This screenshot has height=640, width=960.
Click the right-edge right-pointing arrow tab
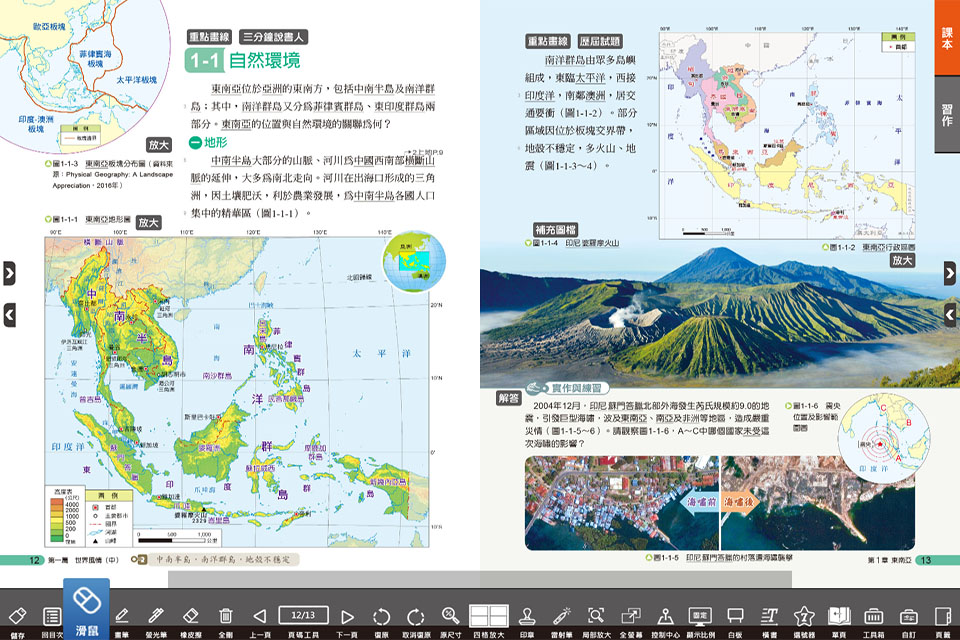(x=950, y=273)
